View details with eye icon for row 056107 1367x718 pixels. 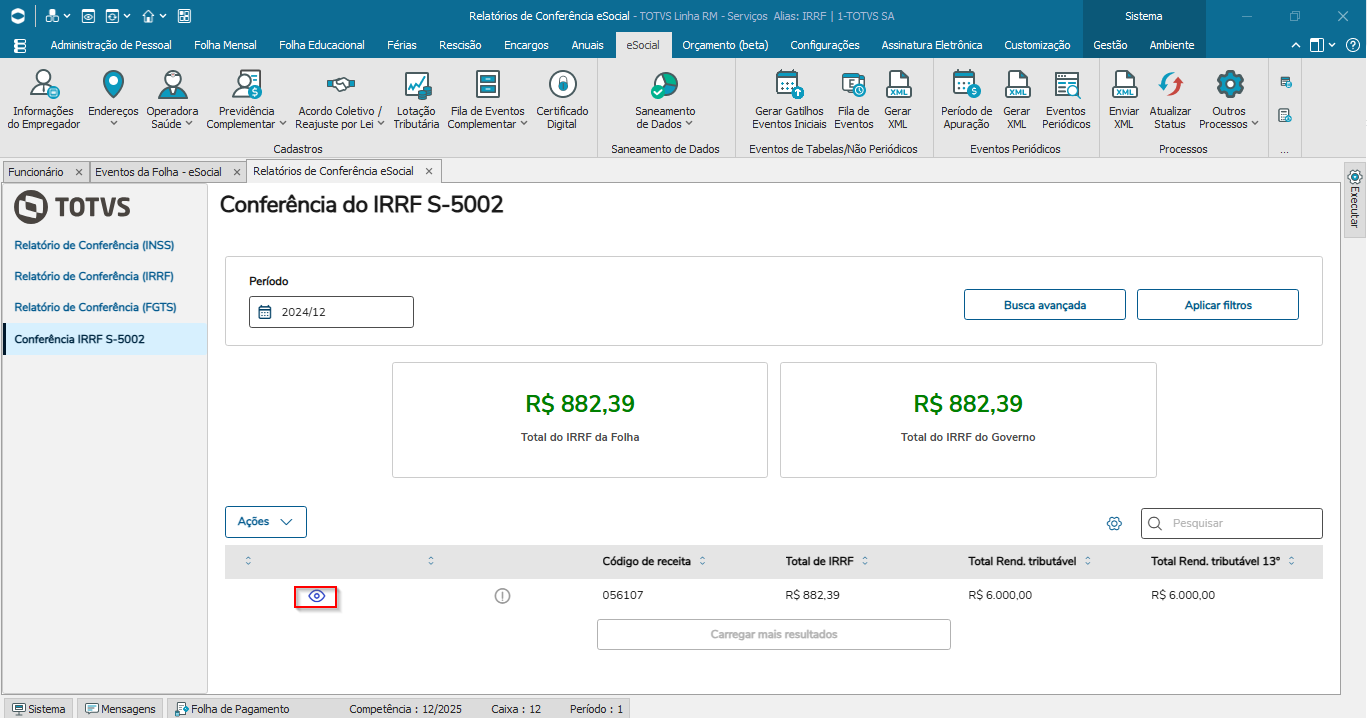316,596
